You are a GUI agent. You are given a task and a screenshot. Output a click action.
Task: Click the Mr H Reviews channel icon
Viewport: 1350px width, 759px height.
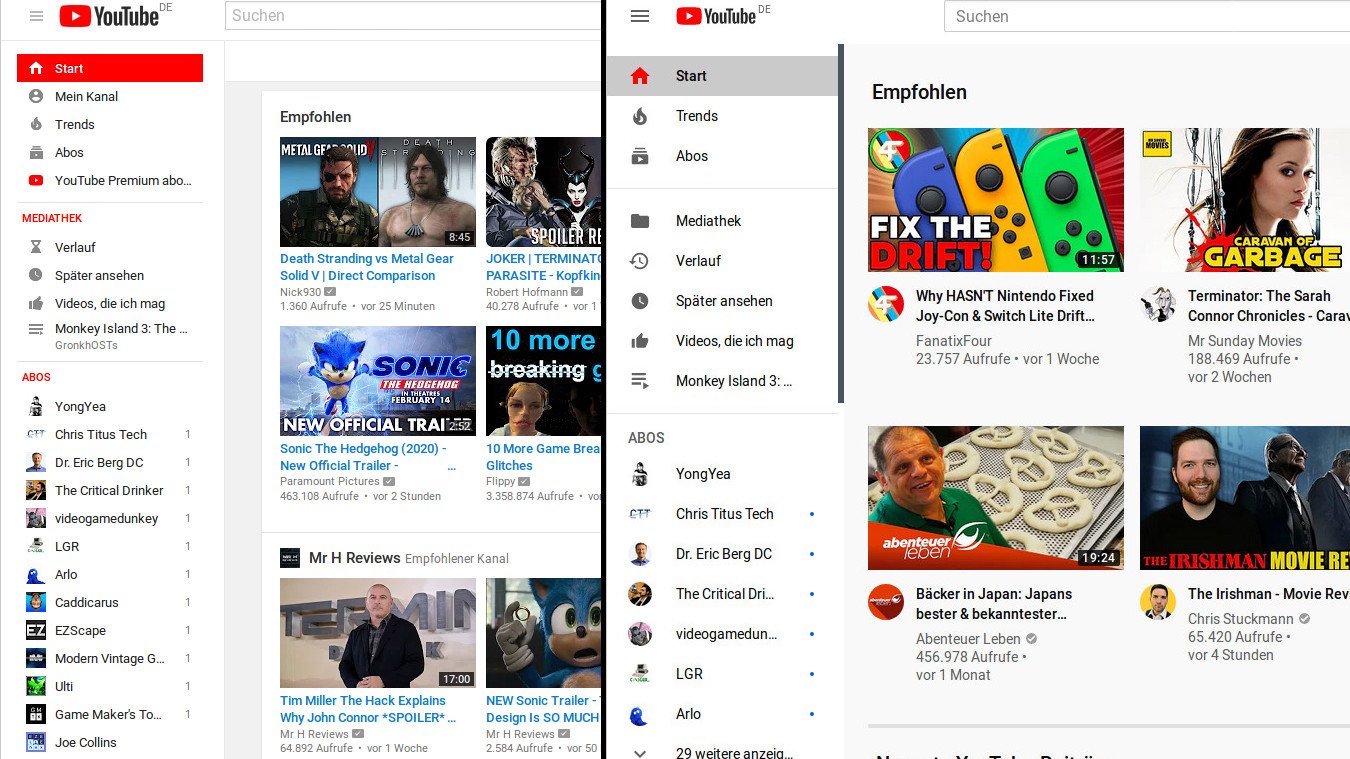tap(290, 558)
